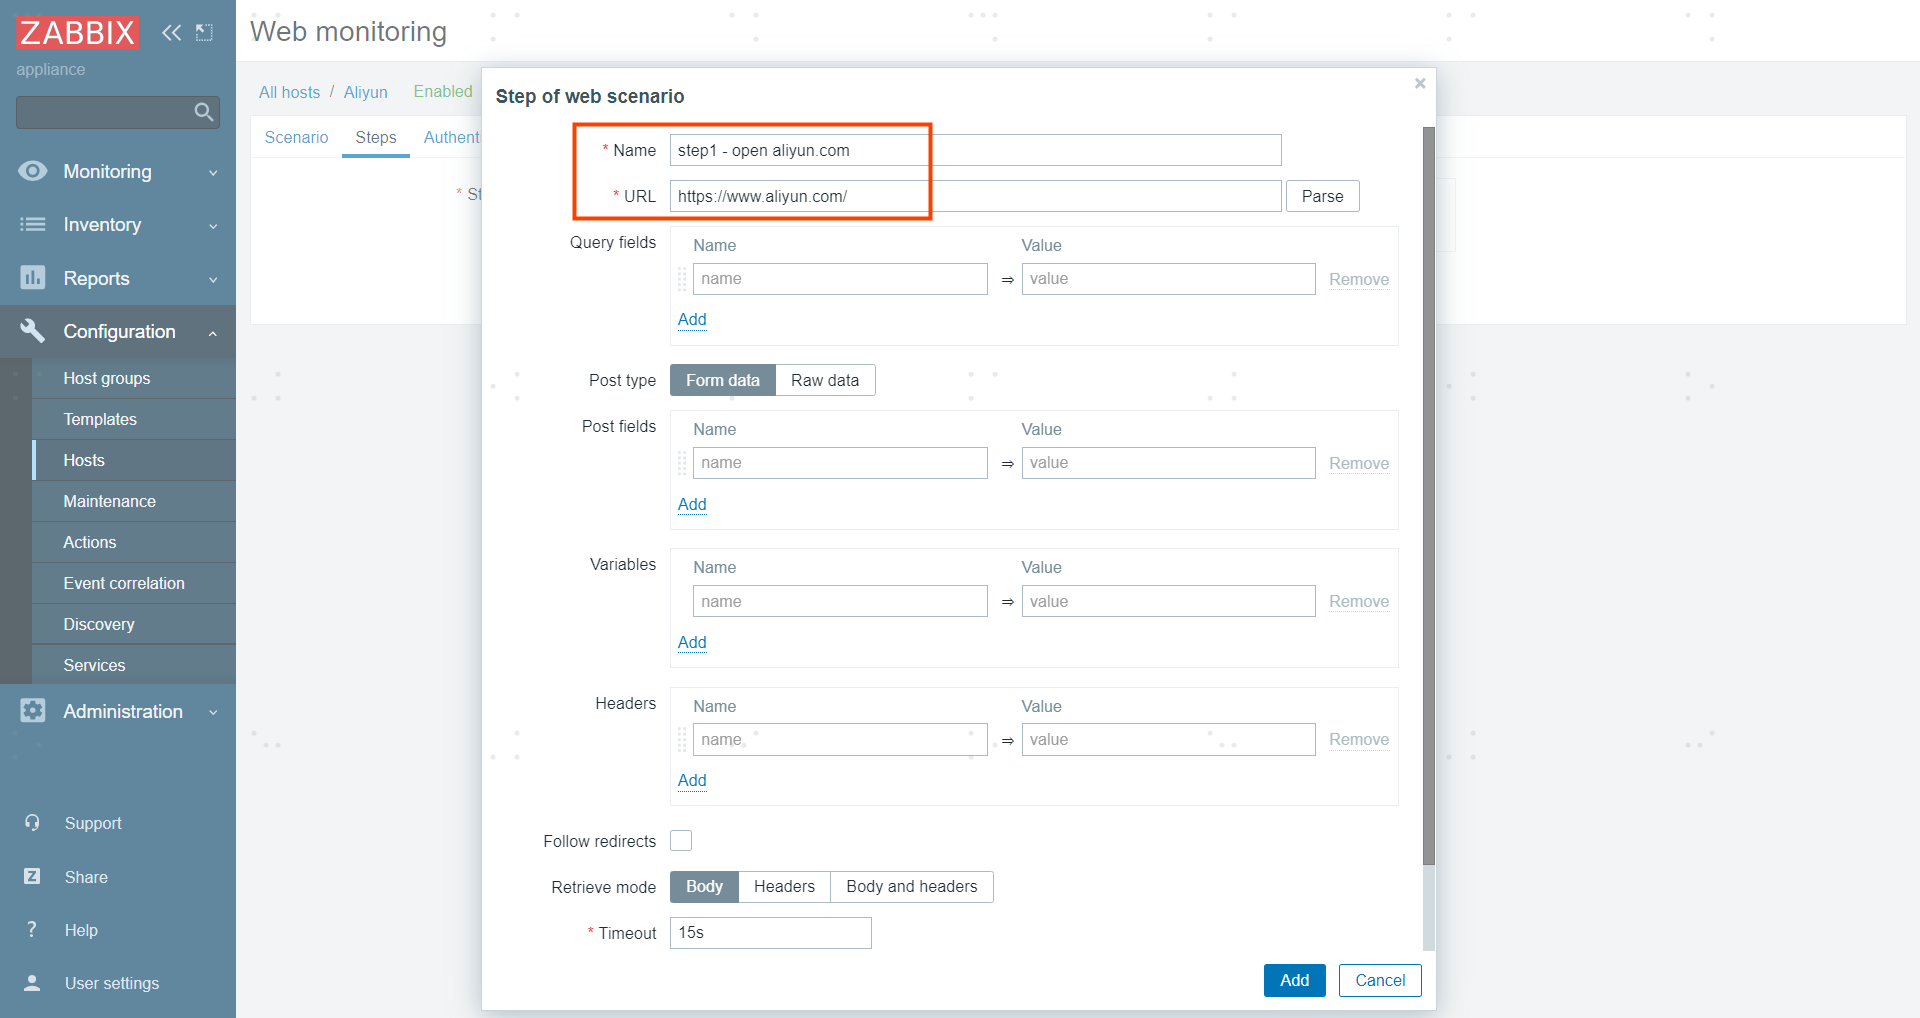Collapse the sidebar with the double-chevron icon
This screenshot has height=1018, width=1920.
point(171,32)
